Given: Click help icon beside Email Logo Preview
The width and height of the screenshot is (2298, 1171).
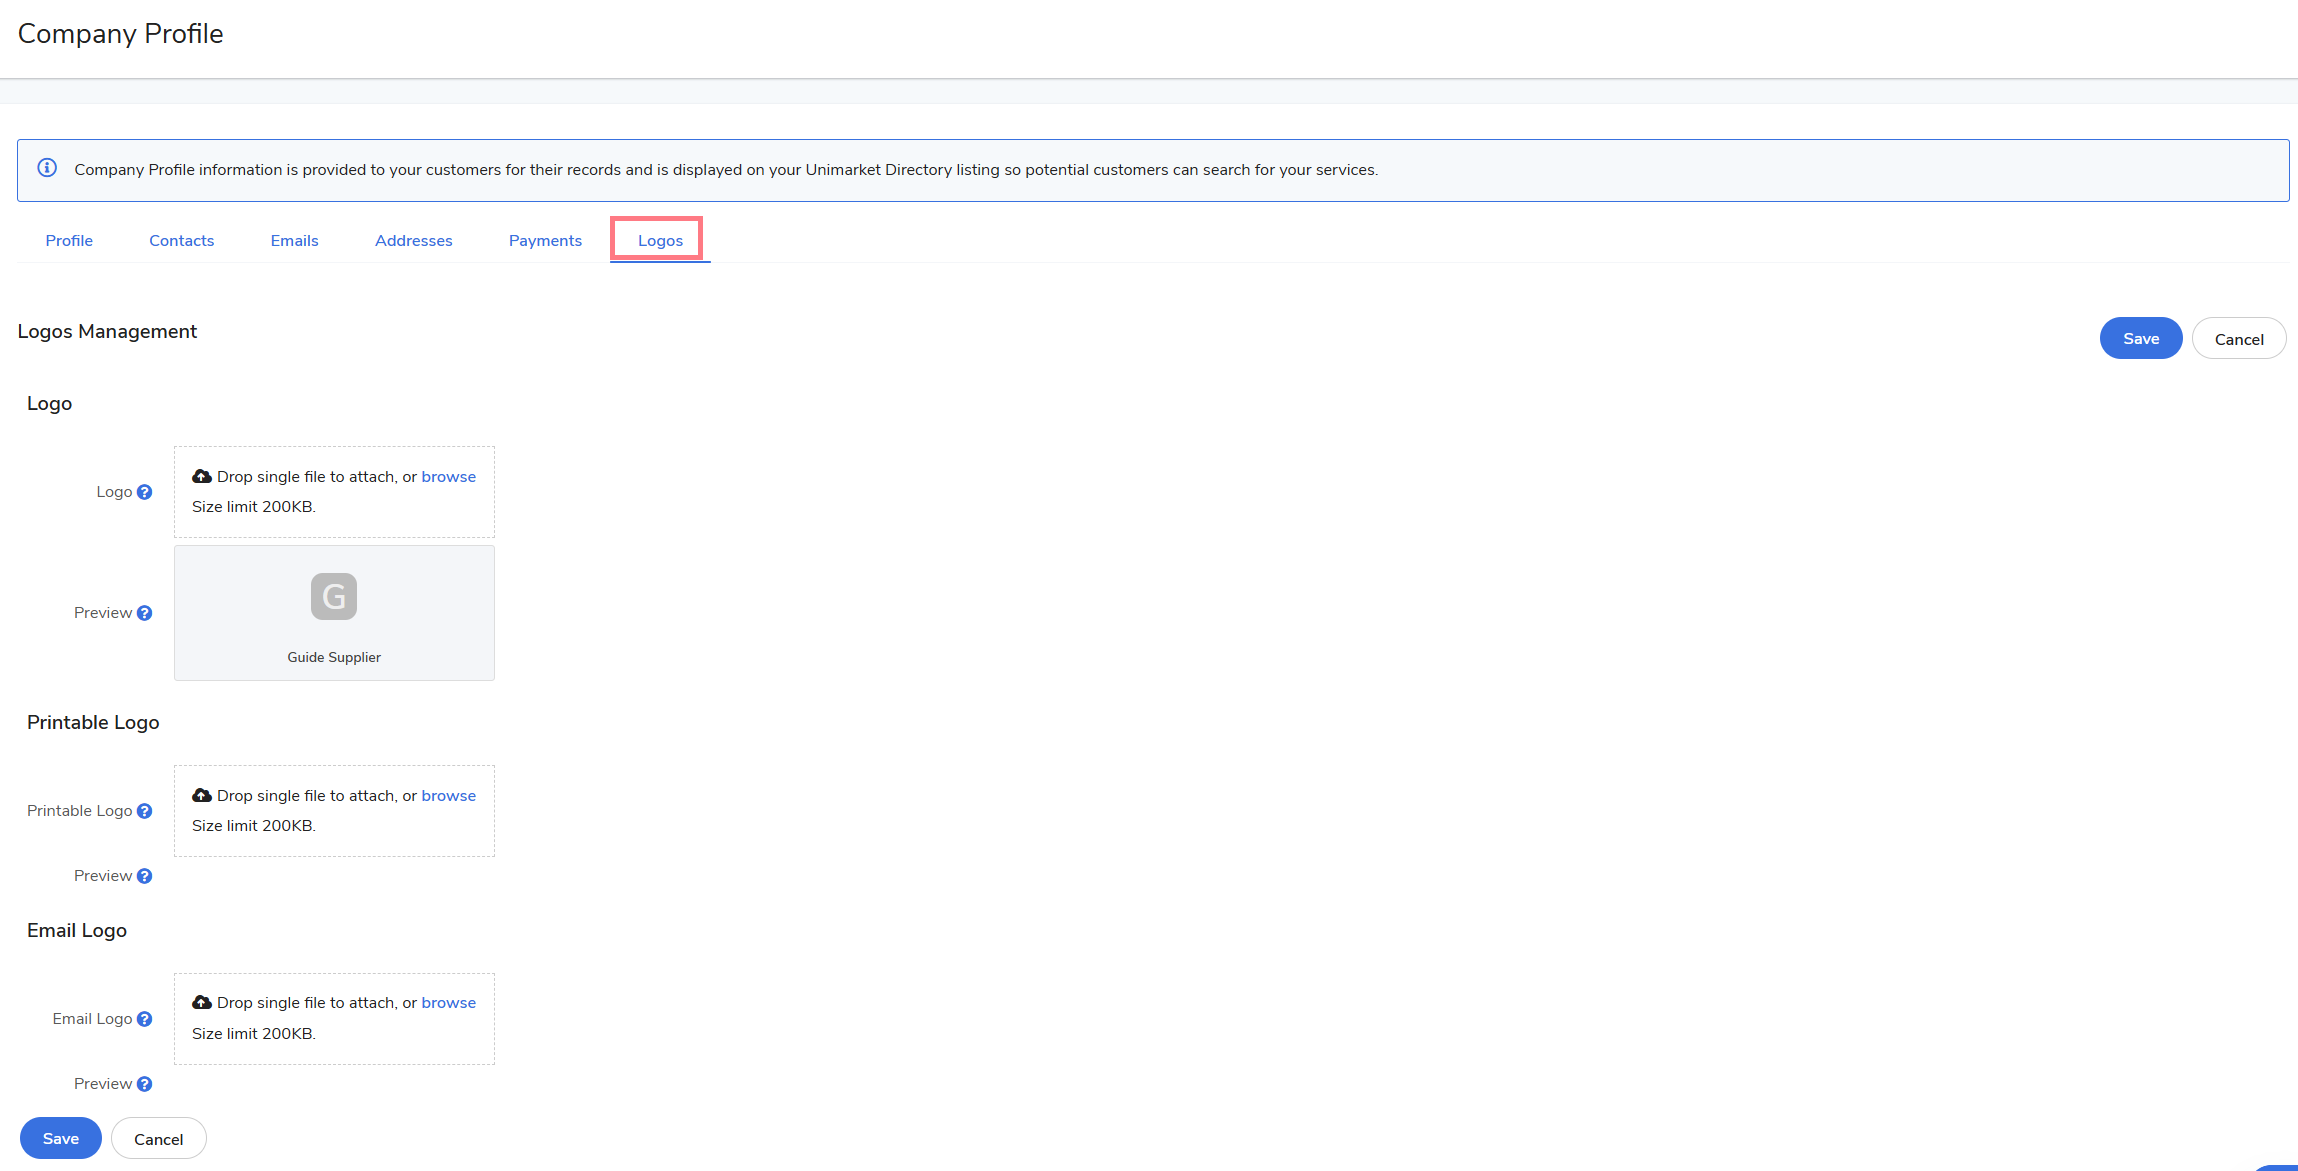Looking at the screenshot, I should 145,1084.
